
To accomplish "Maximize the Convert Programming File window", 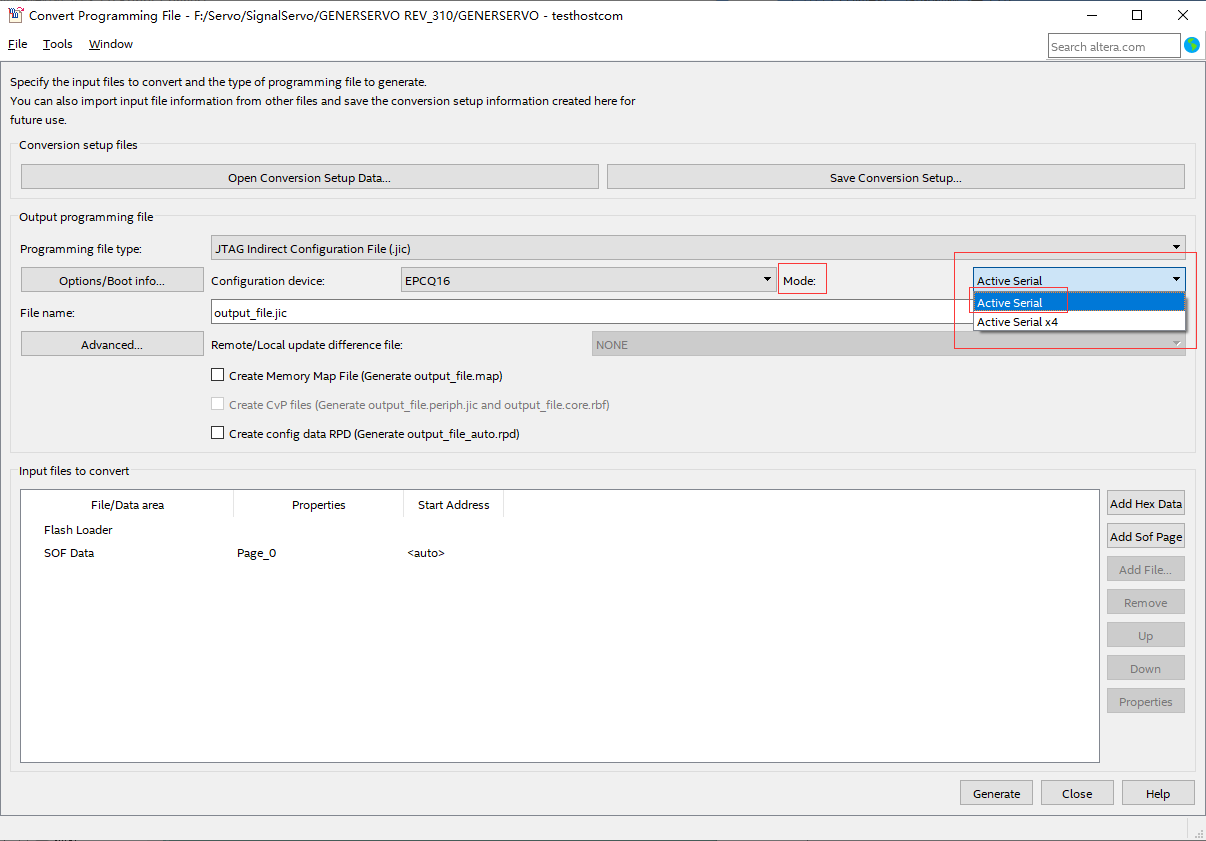I will pos(1137,15).
